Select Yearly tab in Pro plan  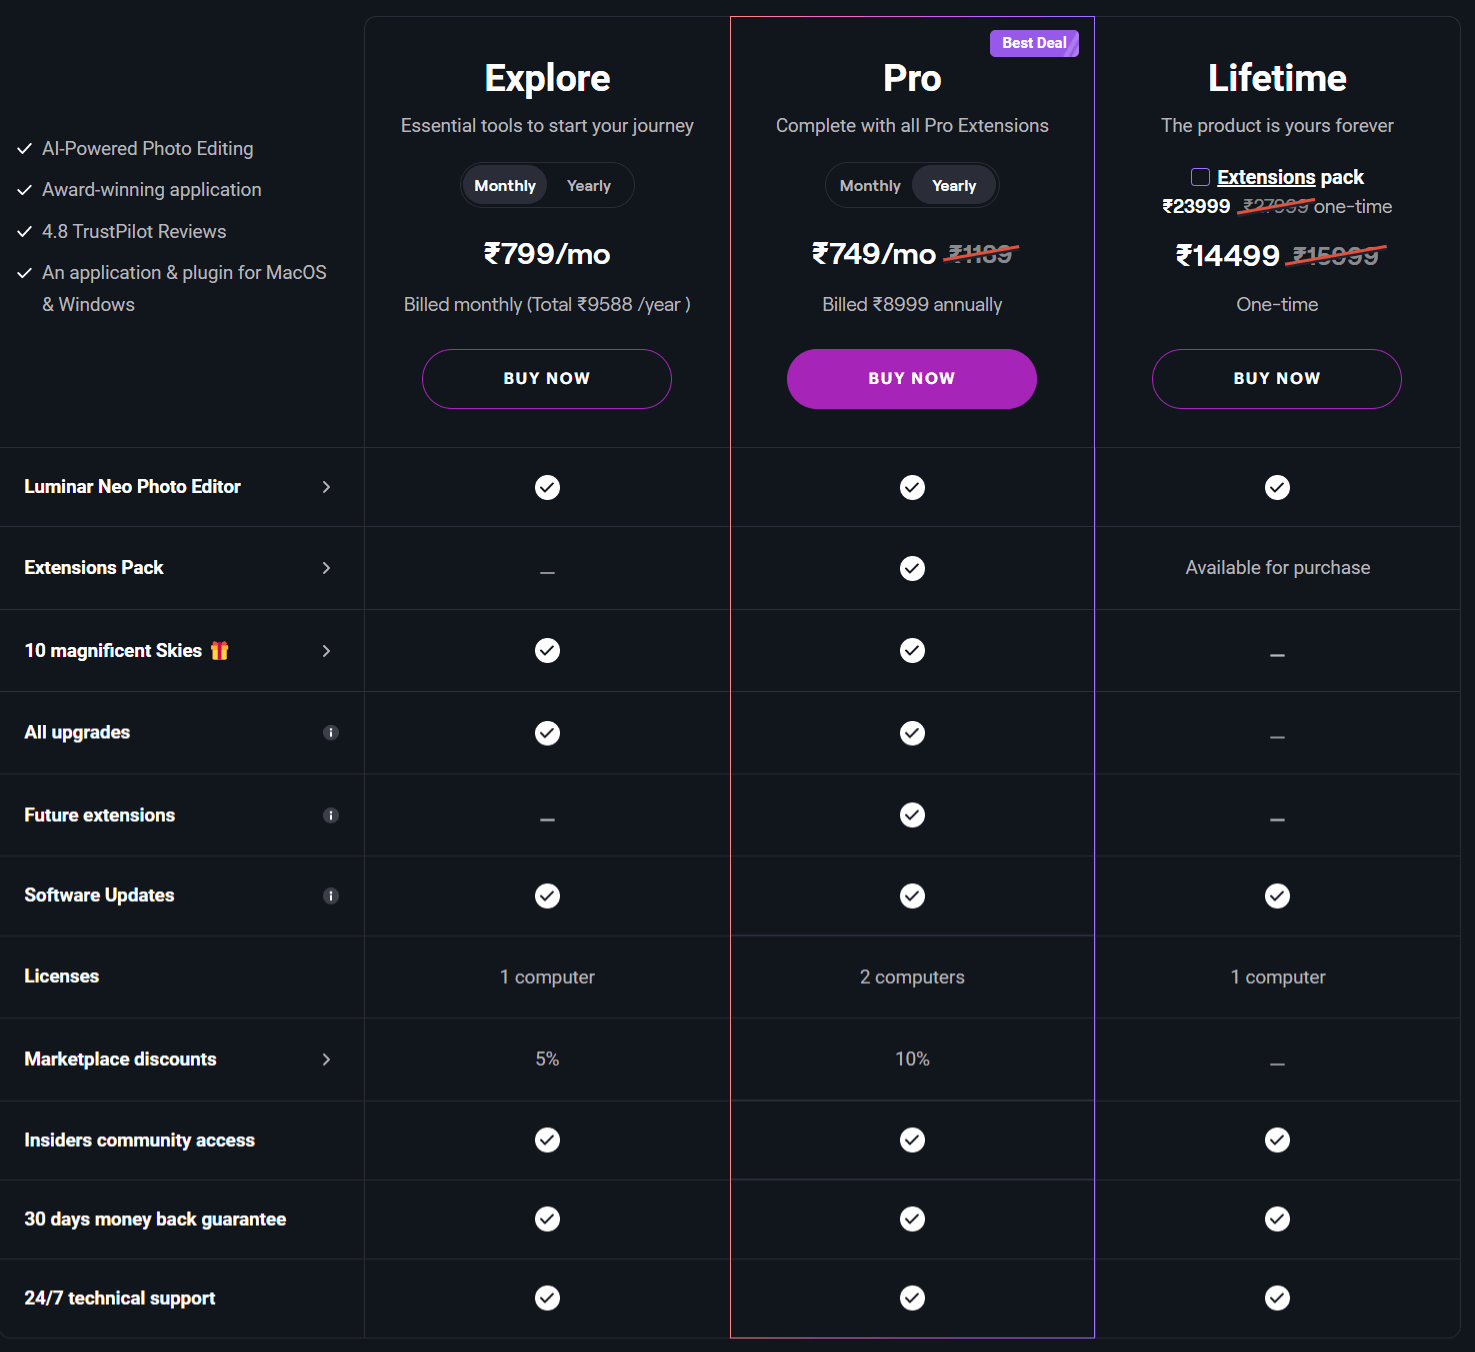coord(954,186)
